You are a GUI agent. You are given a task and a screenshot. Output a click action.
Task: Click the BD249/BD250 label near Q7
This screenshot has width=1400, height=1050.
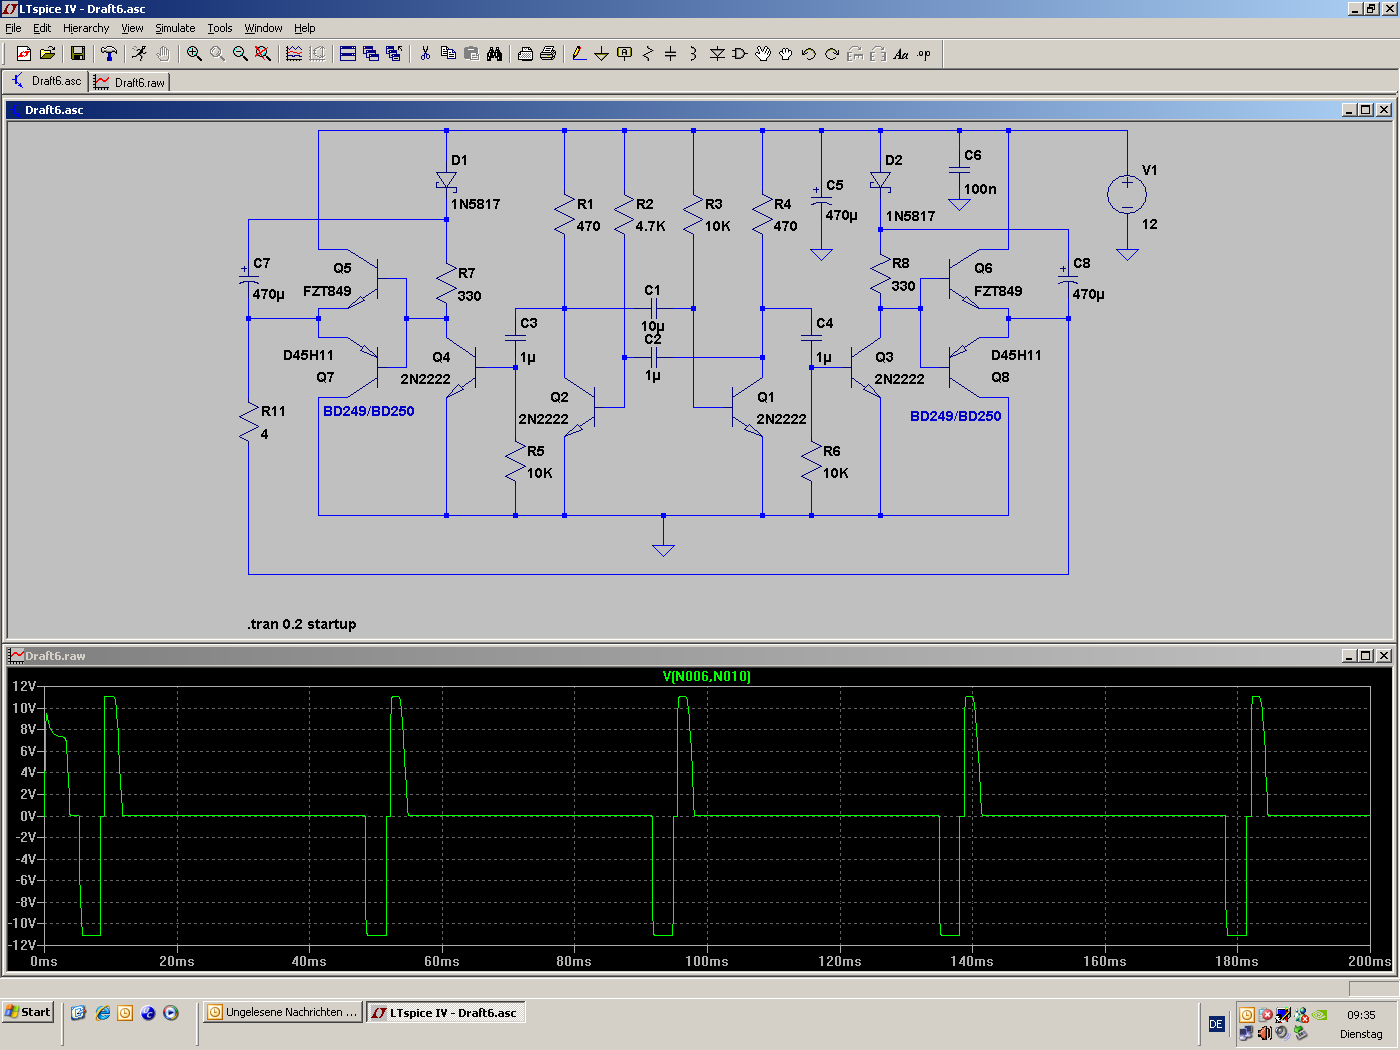[x=368, y=411]
